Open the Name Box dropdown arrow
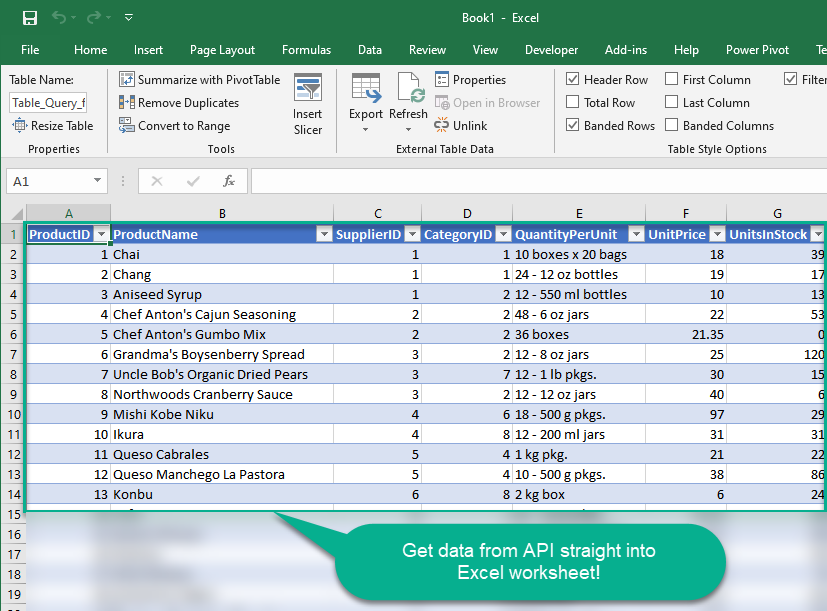827x611 pixels. click(x=98, y=181)
